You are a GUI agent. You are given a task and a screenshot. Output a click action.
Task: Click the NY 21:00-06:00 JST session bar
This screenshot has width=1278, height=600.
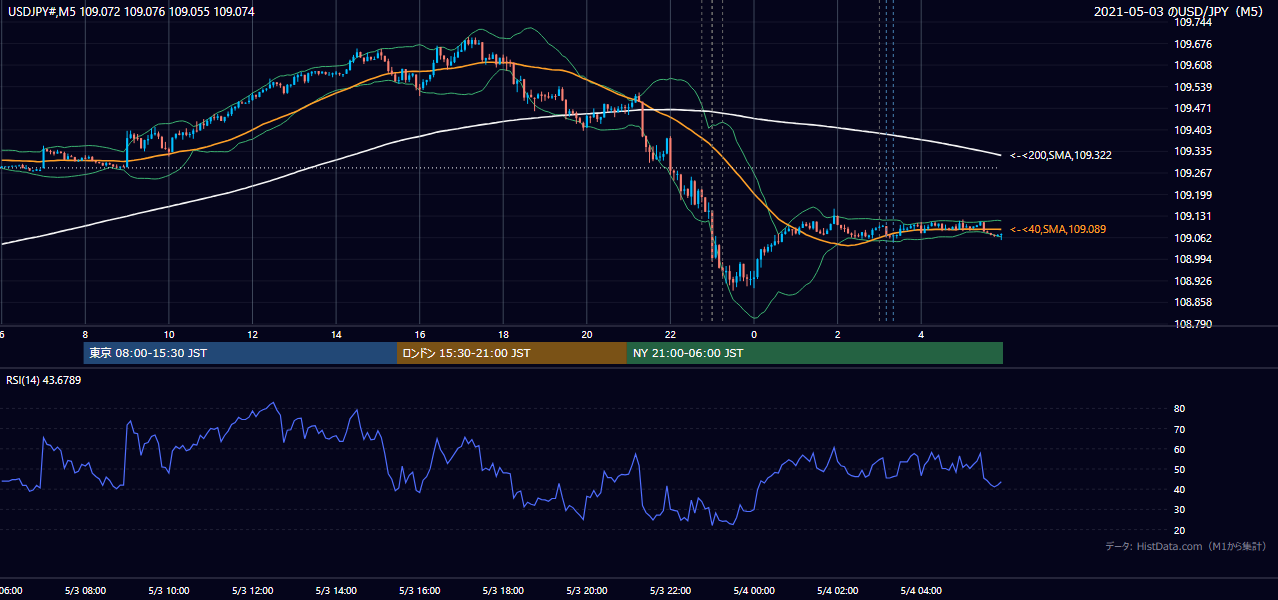815,353
